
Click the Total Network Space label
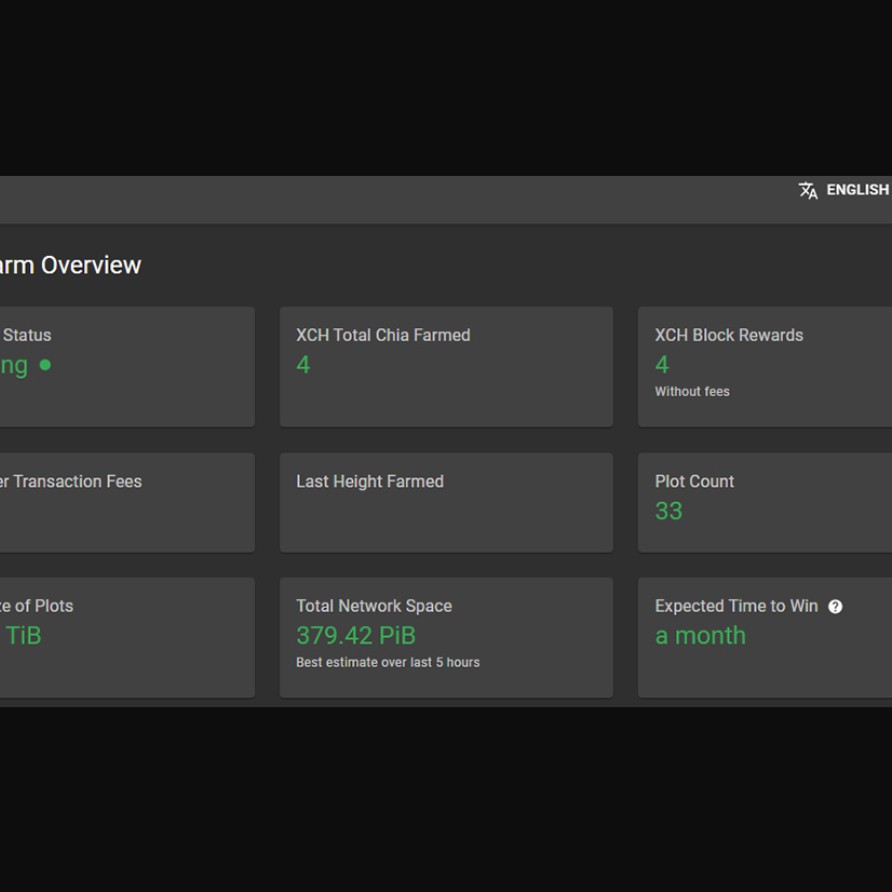click(373, 606)
